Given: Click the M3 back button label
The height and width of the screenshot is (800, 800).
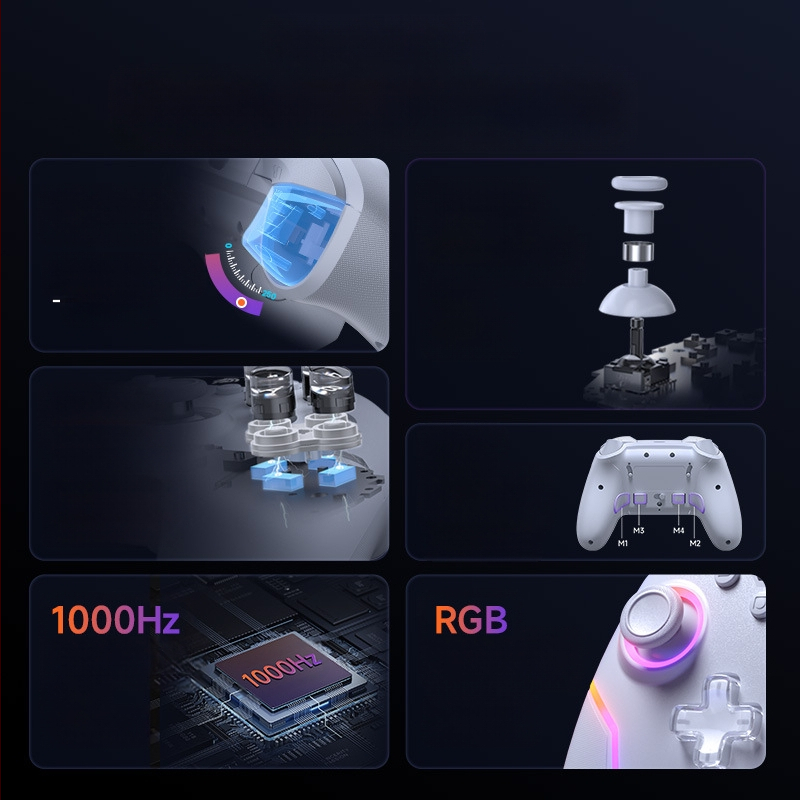Looking at the screenshot, I should (638, 530).
